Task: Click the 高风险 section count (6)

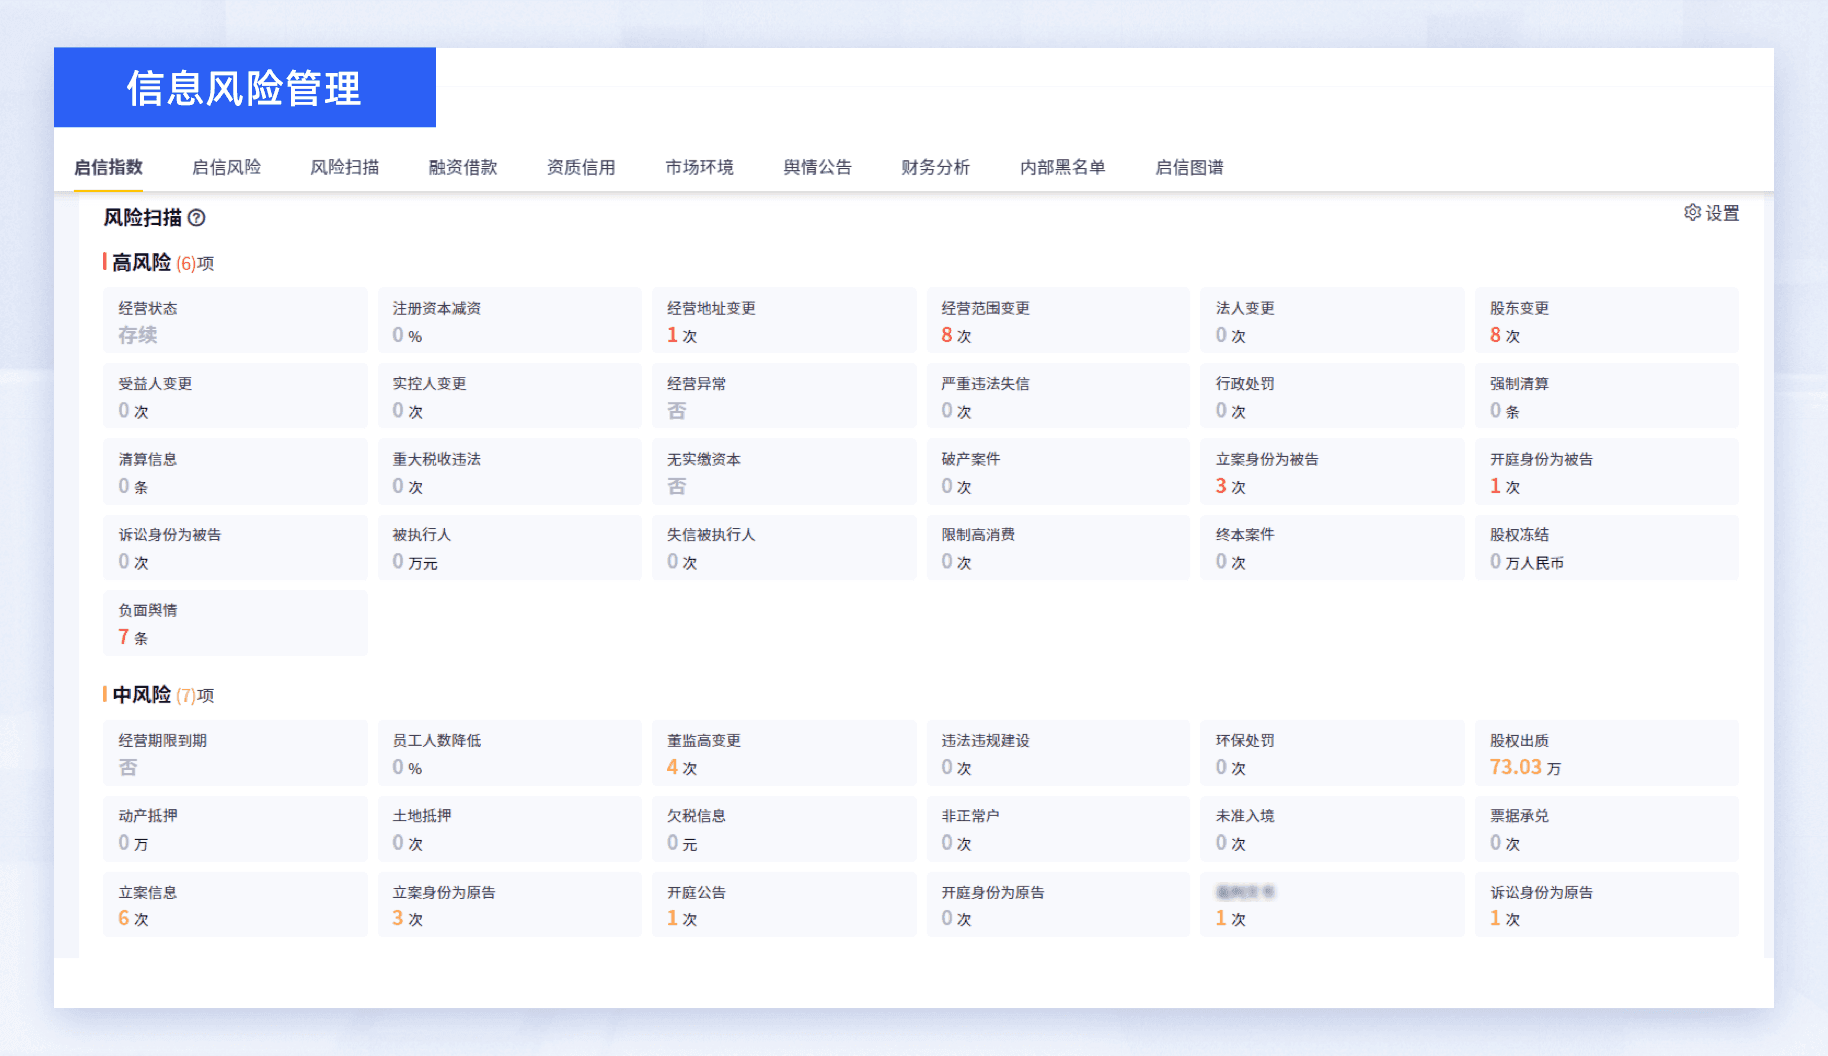Action: click(186, 264)
